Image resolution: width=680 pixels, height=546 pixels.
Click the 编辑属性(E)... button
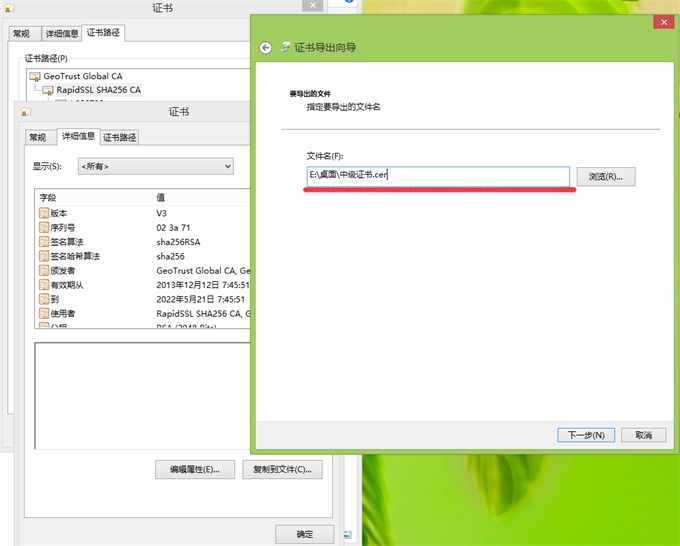194,469
